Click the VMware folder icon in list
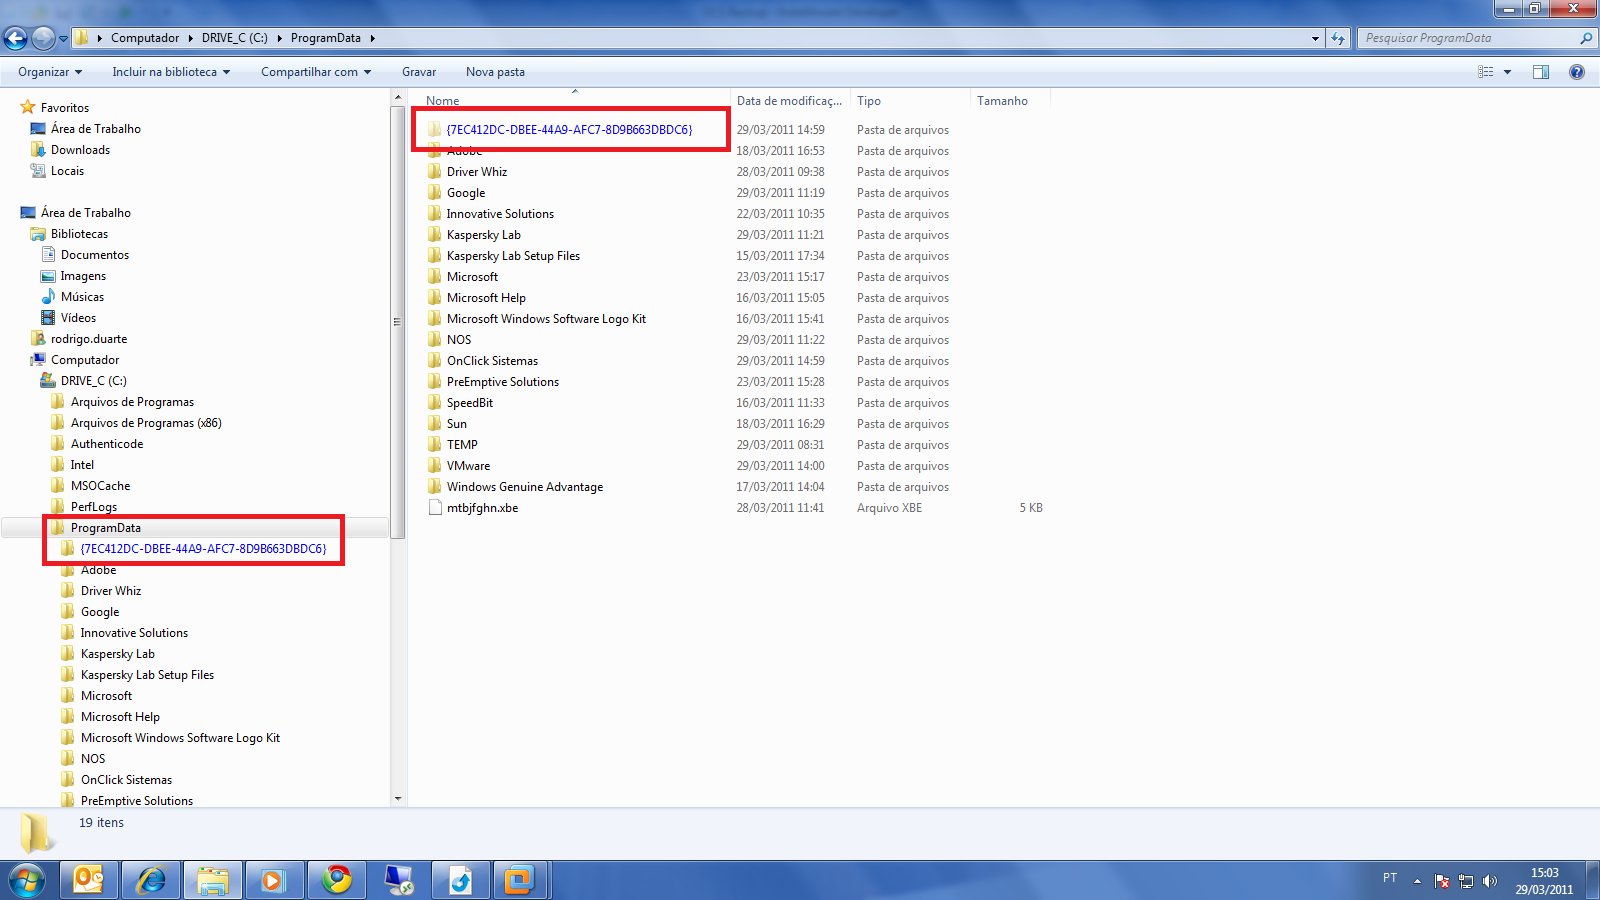This screenshot has width=1600, height=900. [434, 465]
